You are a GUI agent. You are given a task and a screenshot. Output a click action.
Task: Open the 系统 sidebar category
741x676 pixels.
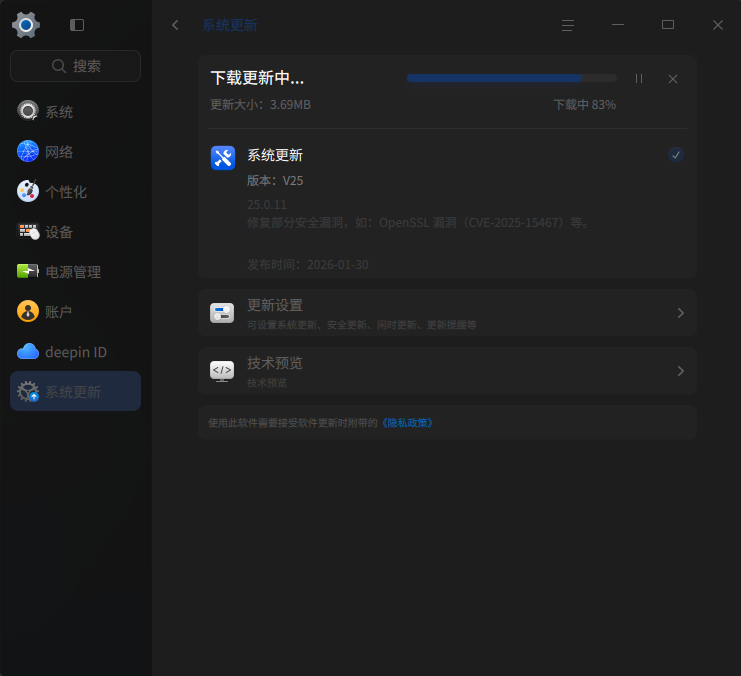(75, 112)
